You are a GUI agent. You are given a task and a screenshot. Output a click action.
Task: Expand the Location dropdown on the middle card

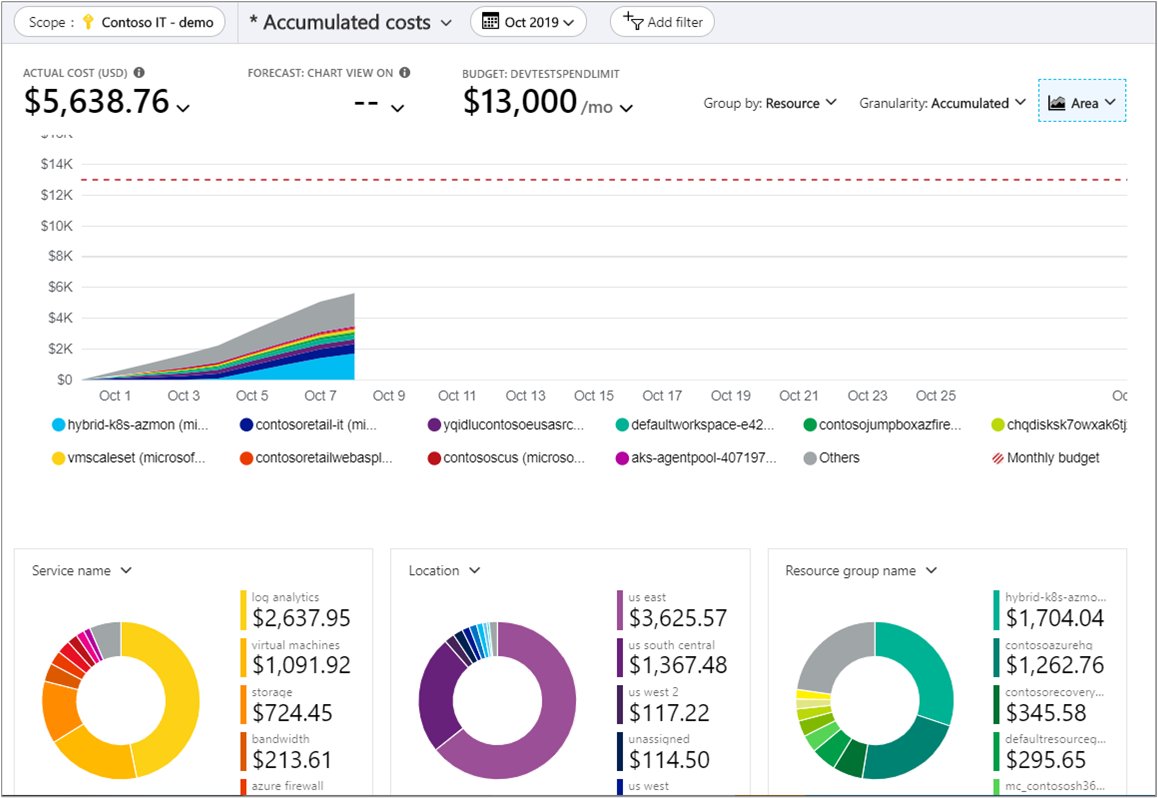[443, 570]
